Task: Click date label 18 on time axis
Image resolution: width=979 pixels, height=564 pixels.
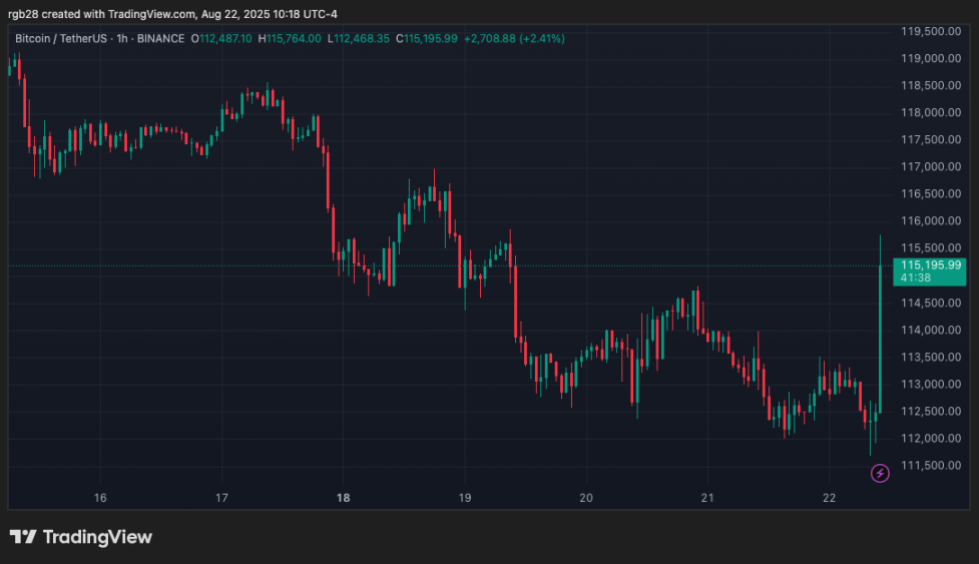Action: pyautogui.click(x=343, y=497)
